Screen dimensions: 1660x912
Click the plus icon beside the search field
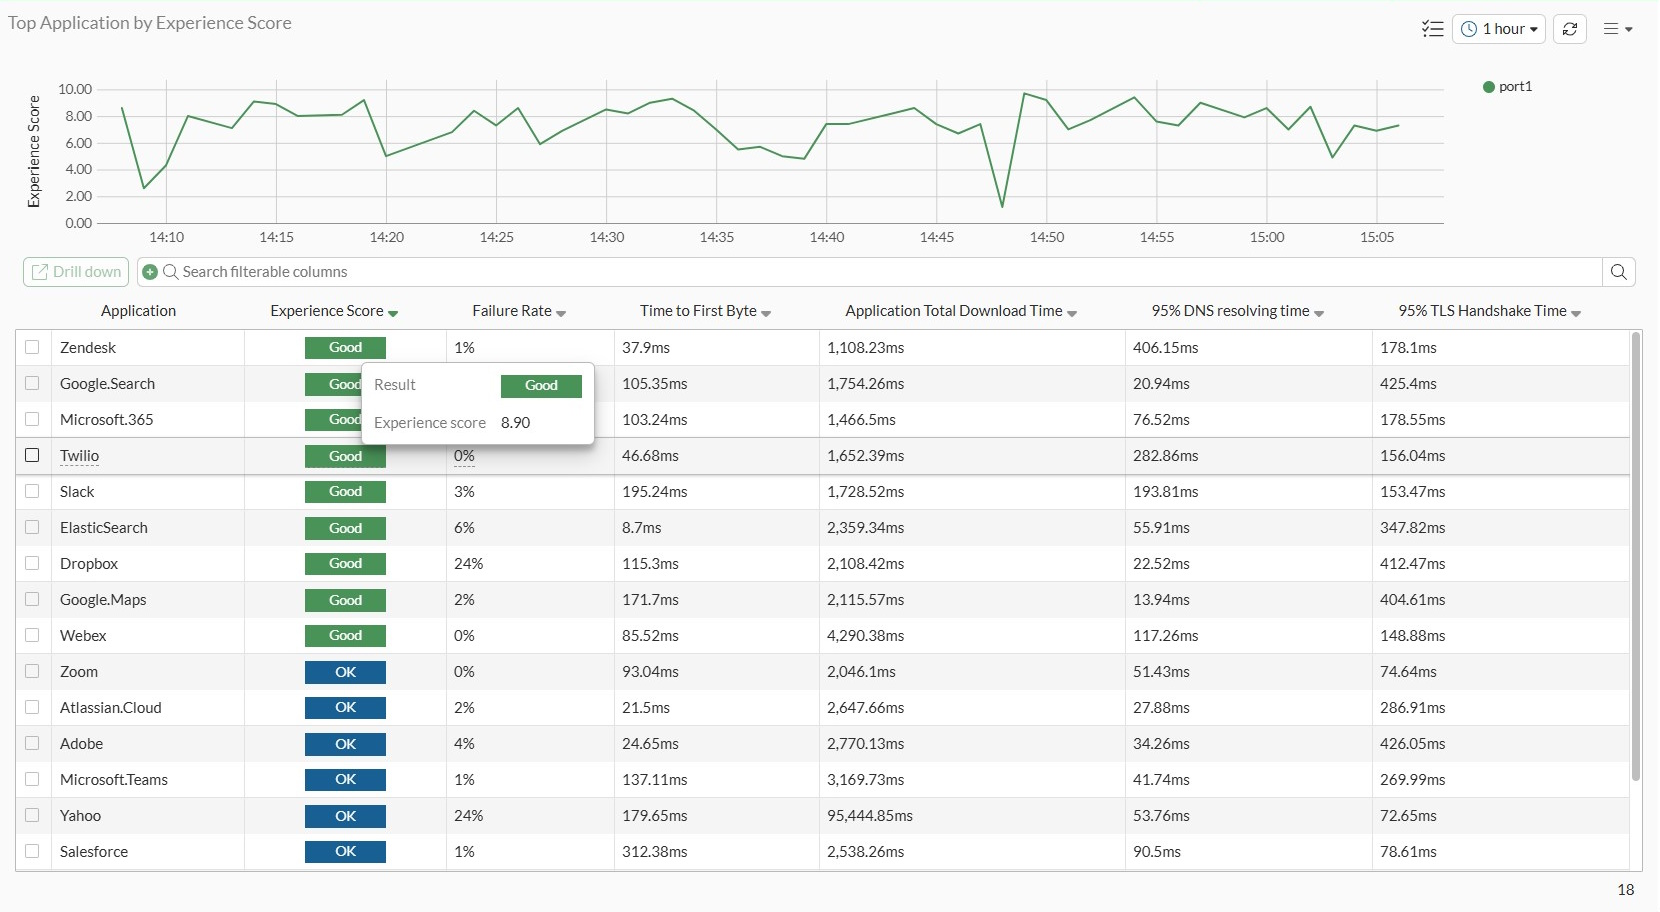point(148,271)
